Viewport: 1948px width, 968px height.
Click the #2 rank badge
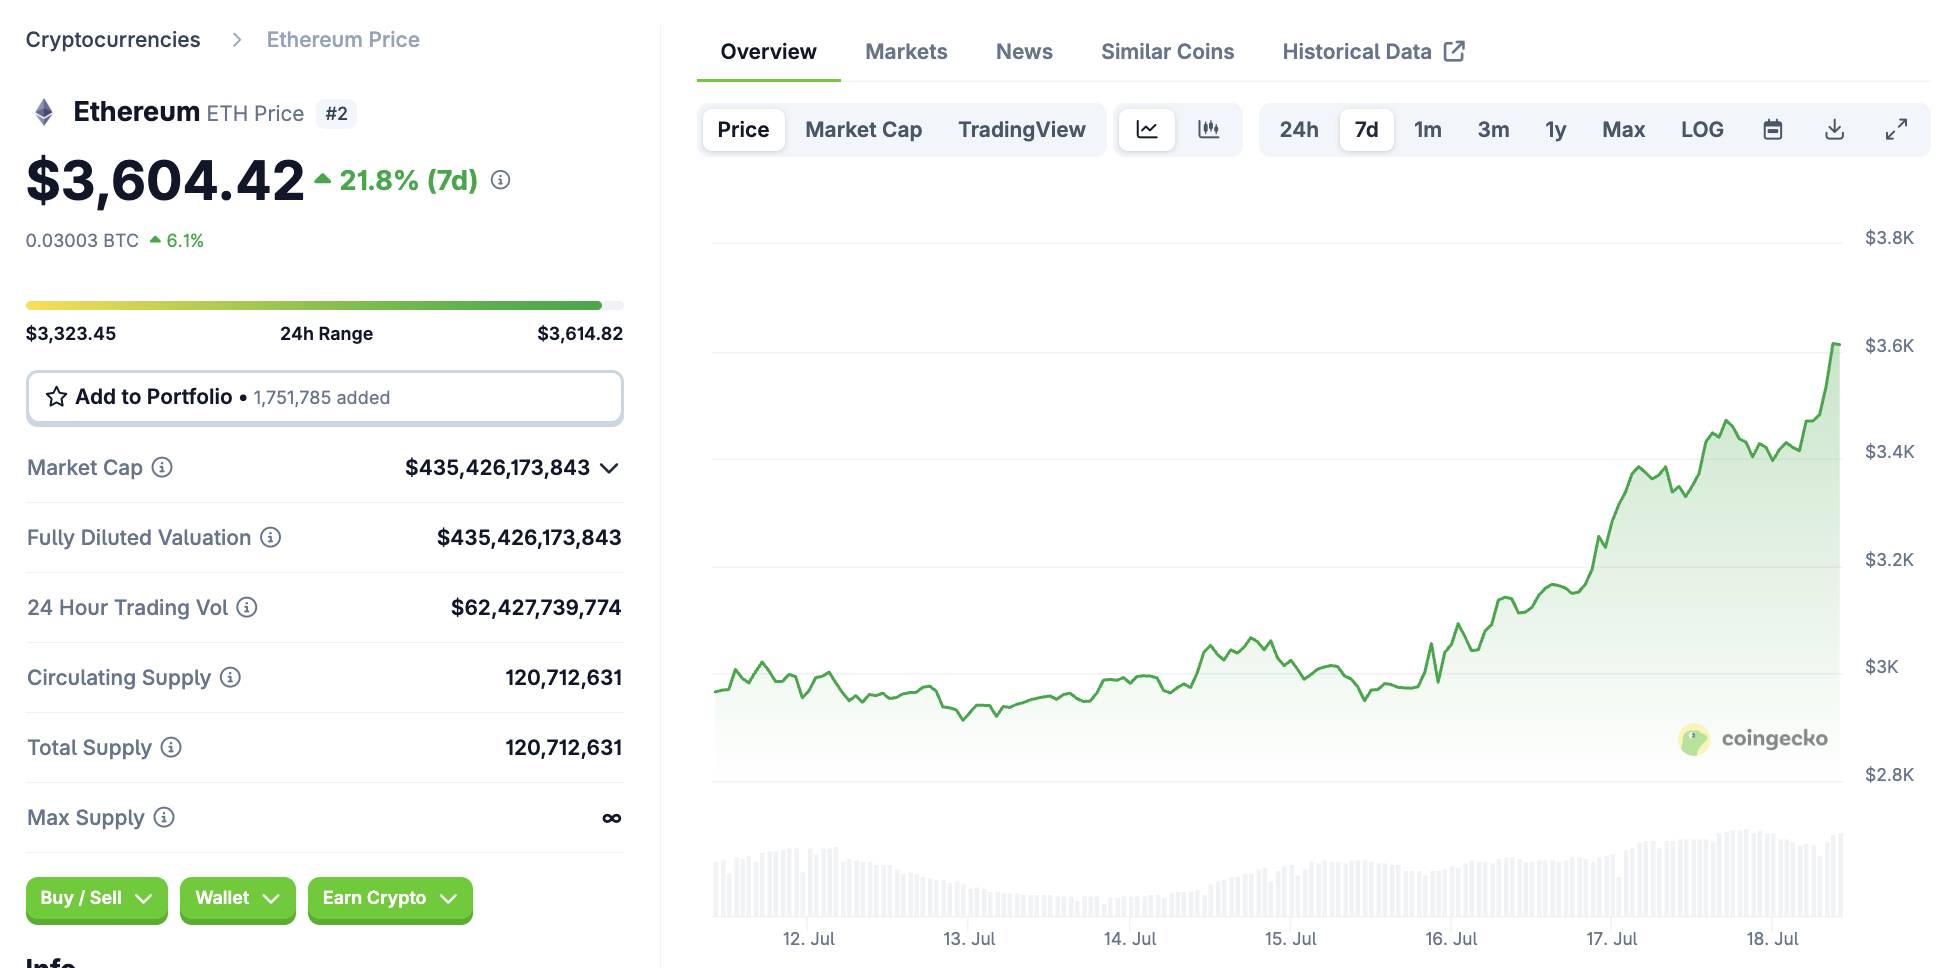(x=337, y=114)
